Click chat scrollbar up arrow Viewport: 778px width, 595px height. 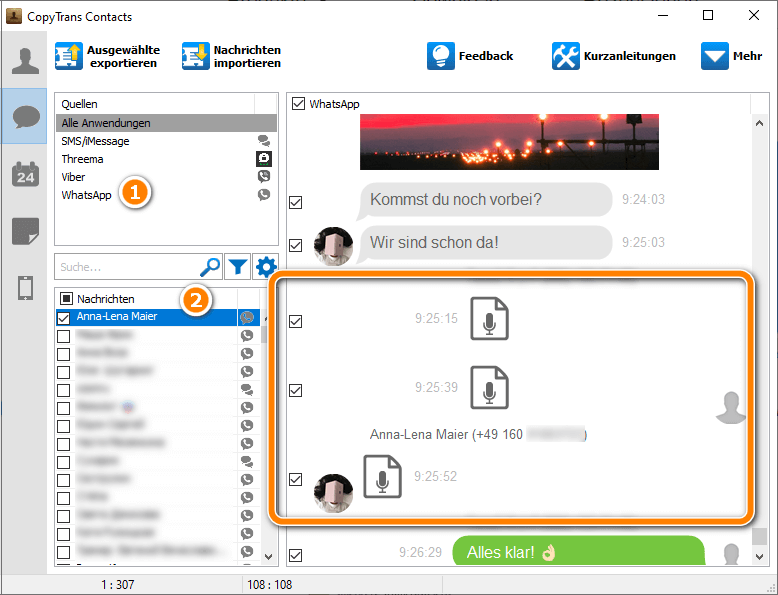click(x=759, y=123)
